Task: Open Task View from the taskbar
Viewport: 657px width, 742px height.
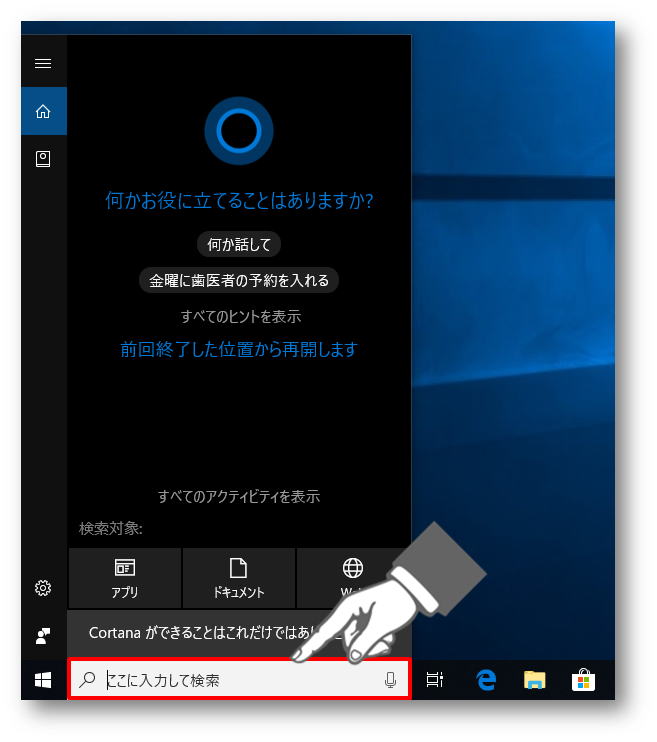Action: tap(435, 680)
